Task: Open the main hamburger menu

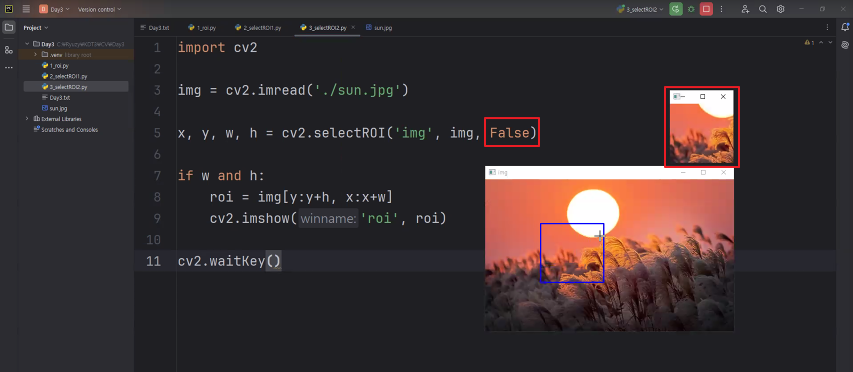Action: [26, 9]
